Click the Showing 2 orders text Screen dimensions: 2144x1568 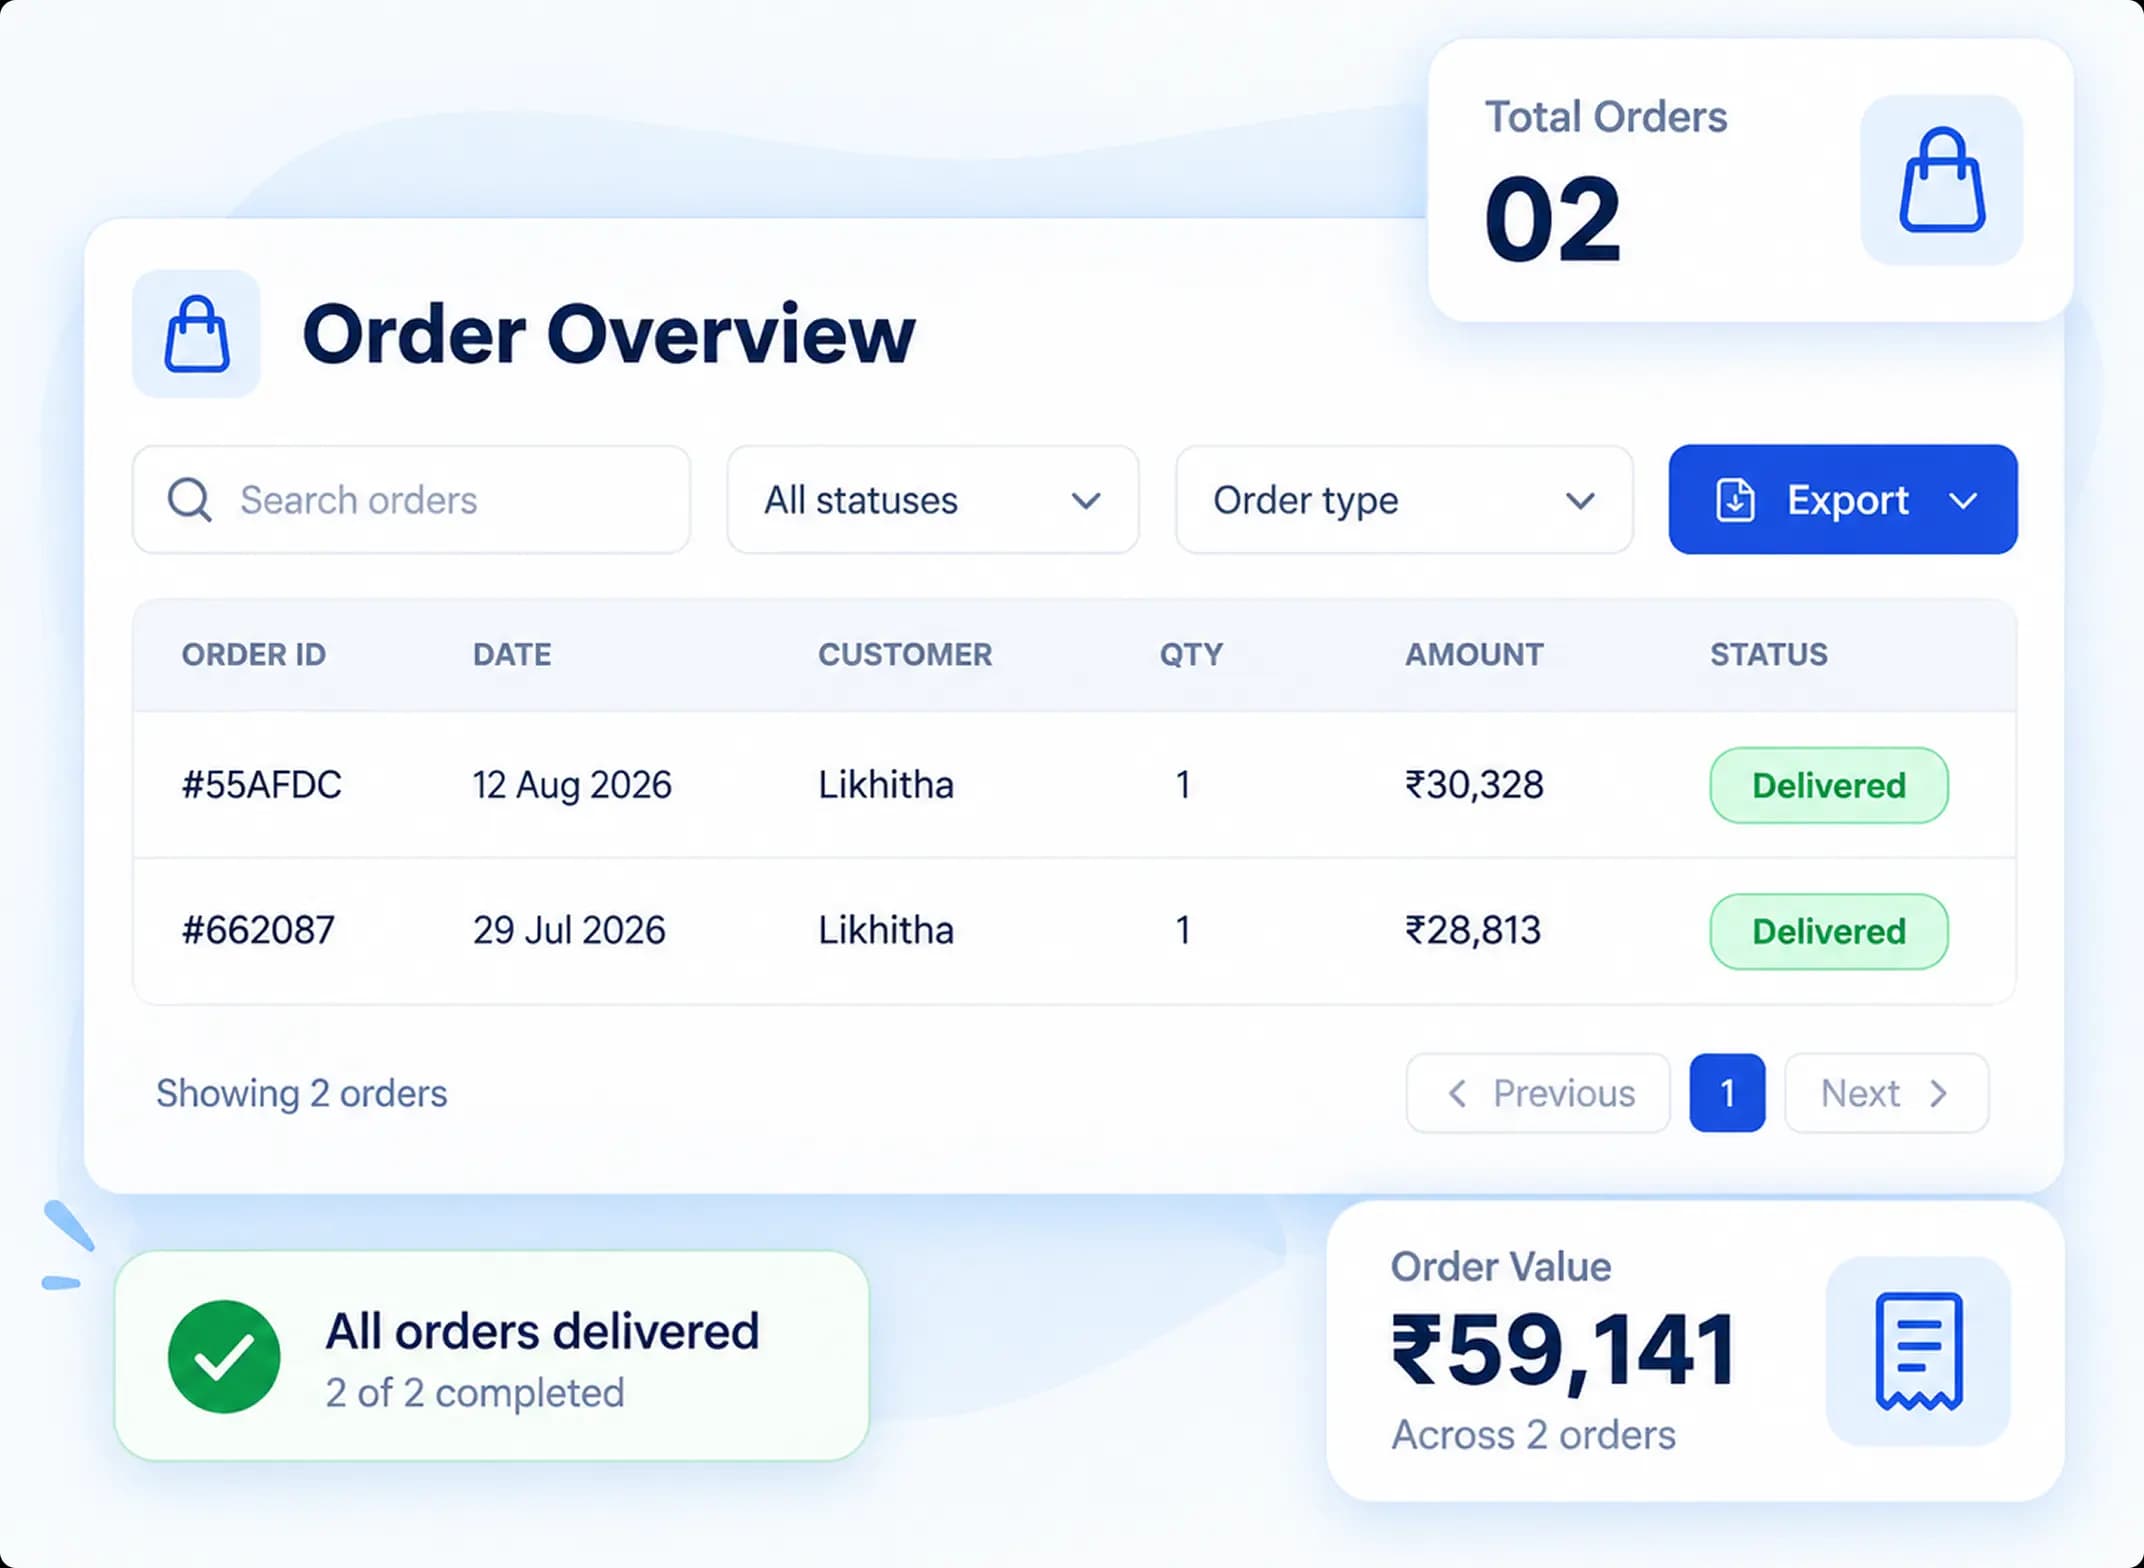click(302, 1093)
